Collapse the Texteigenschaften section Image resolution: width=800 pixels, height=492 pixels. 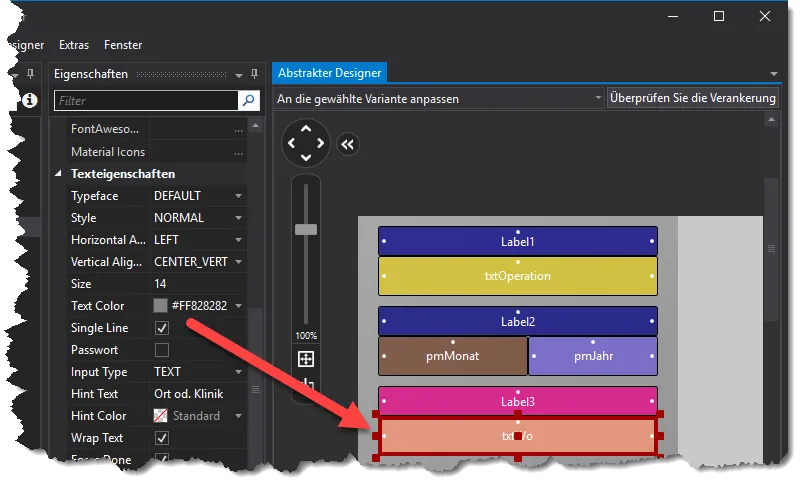point(58,174)
